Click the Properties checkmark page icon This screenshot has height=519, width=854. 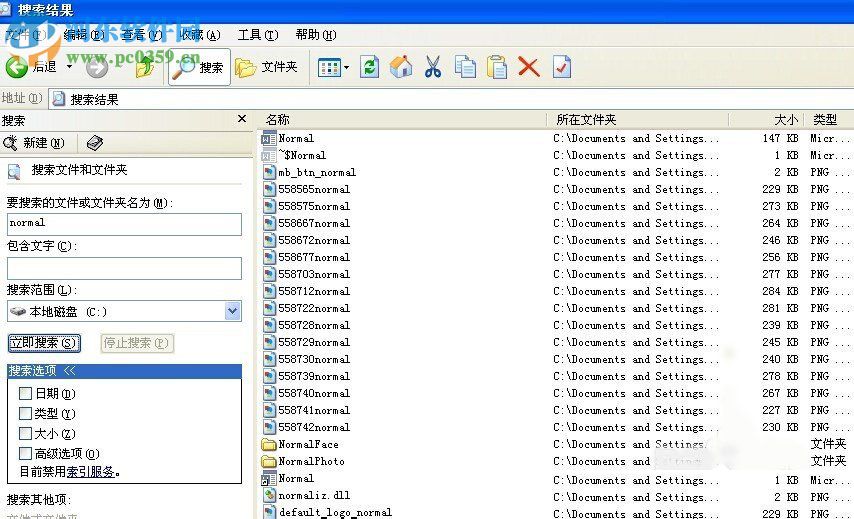coord(562,67)
